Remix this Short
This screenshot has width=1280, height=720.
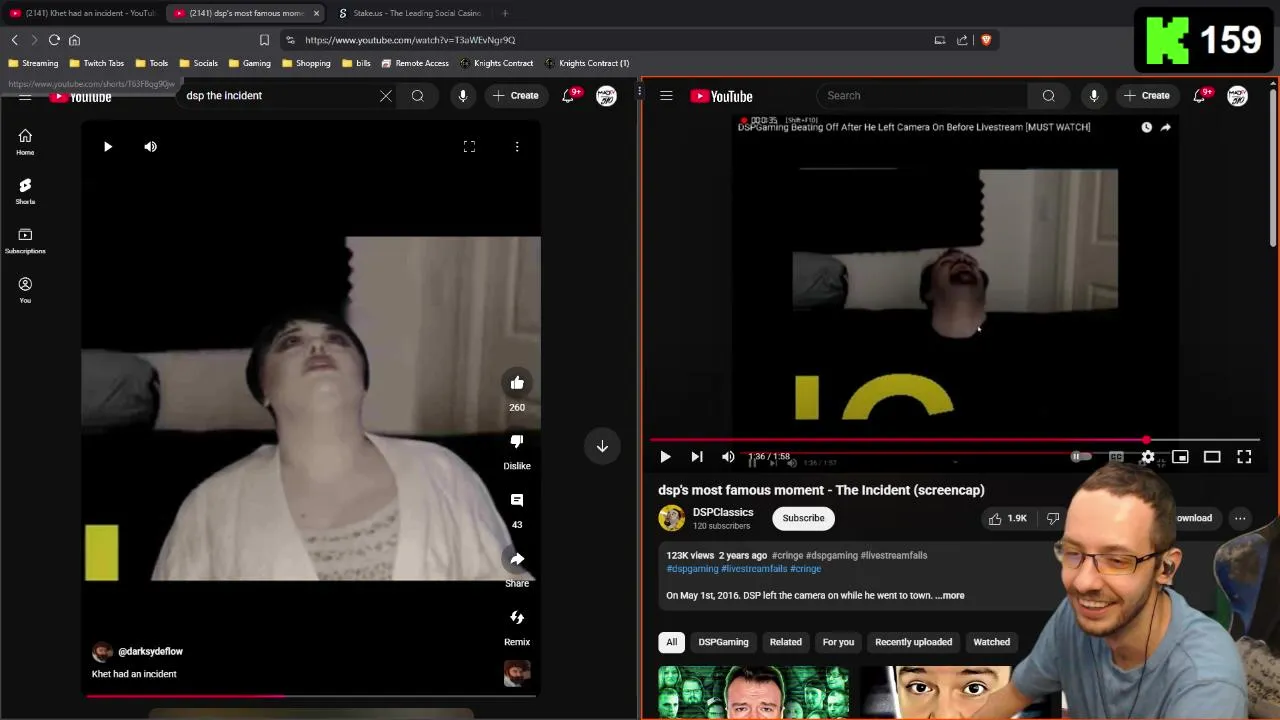coord(517,618)
